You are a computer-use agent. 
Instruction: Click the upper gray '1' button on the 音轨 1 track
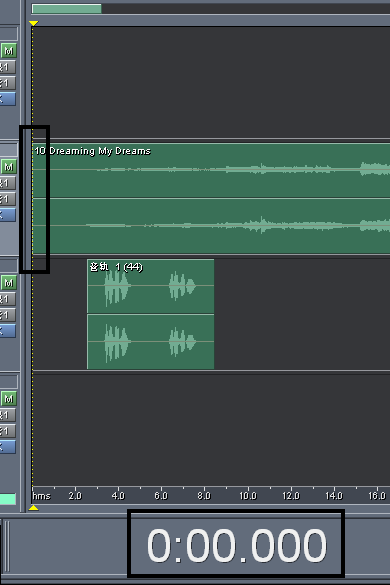(7, 299)
